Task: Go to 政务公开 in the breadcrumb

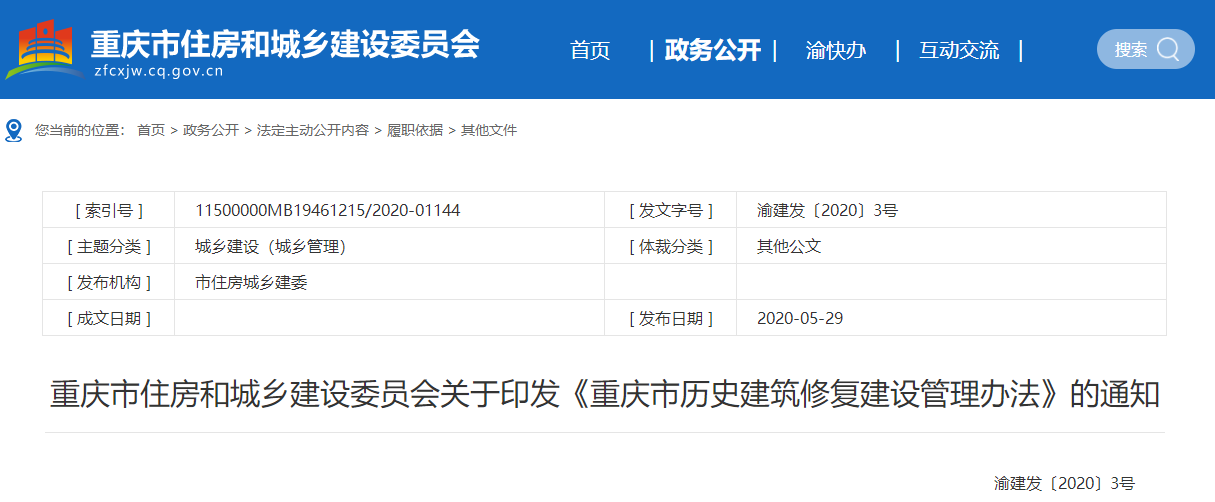Action: coord(211,130)
